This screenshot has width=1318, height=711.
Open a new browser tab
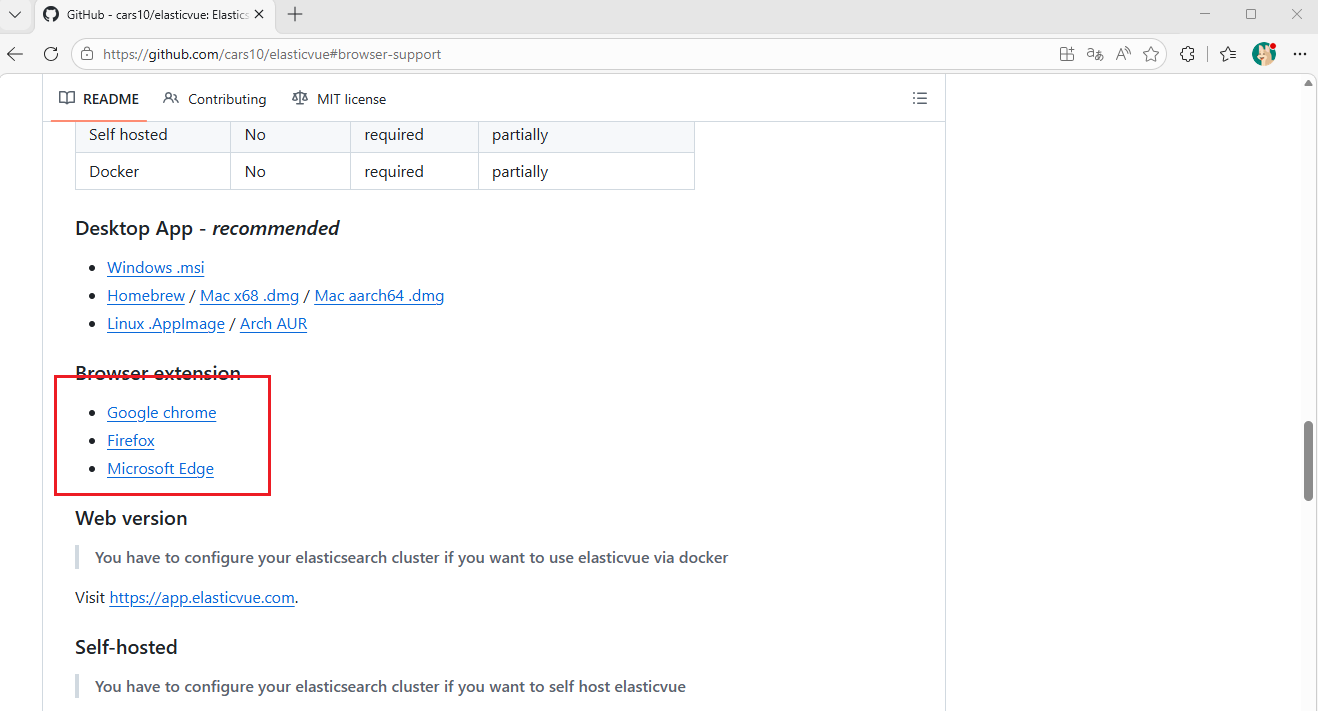tap(295, 15)
